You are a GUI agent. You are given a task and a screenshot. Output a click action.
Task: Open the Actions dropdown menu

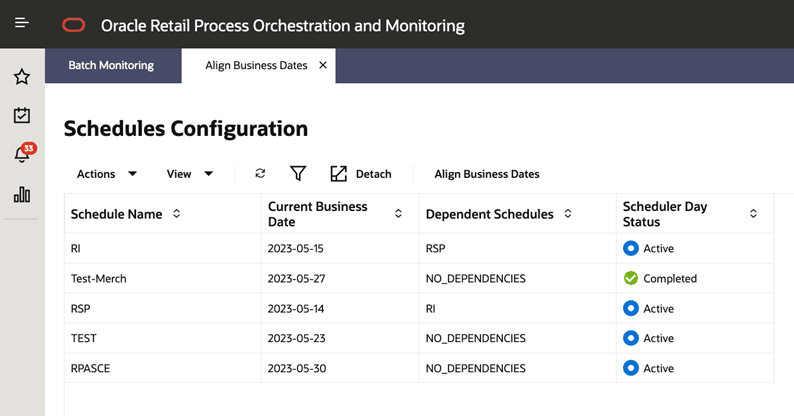pyautogui.click(x=106, y=174)
